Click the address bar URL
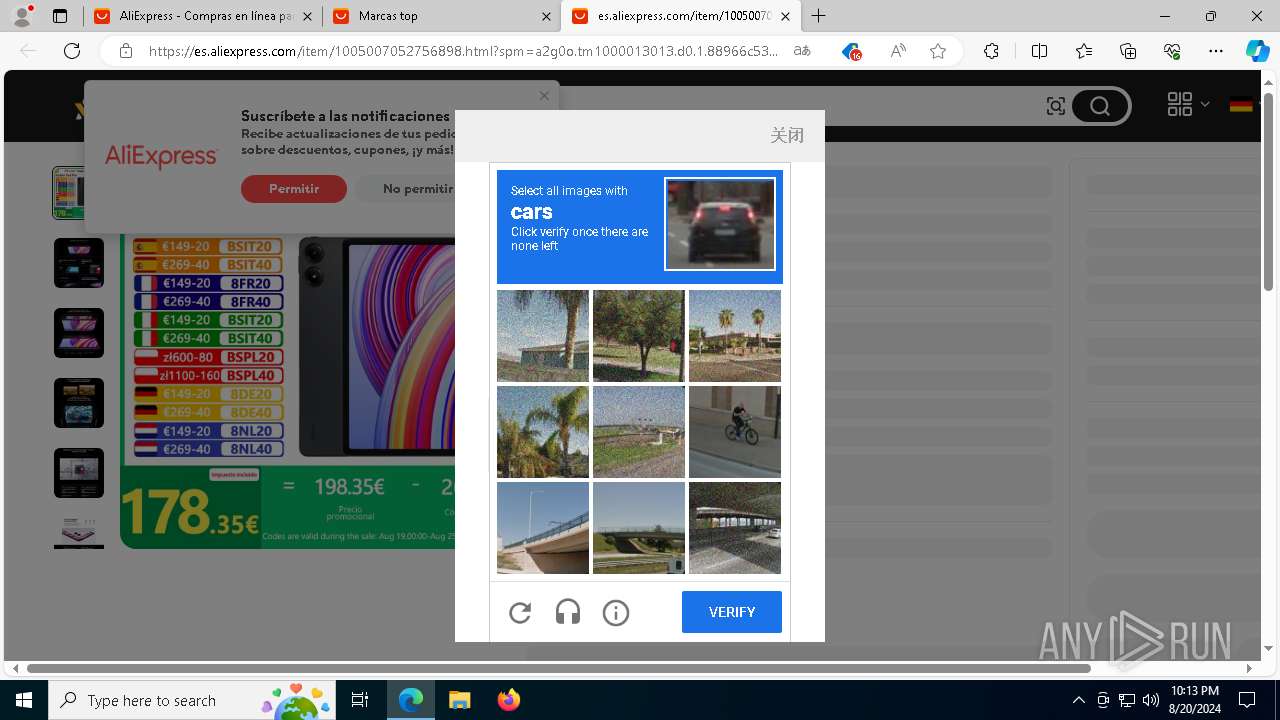Screen dimensions: 1280x720 click(463, 51)
